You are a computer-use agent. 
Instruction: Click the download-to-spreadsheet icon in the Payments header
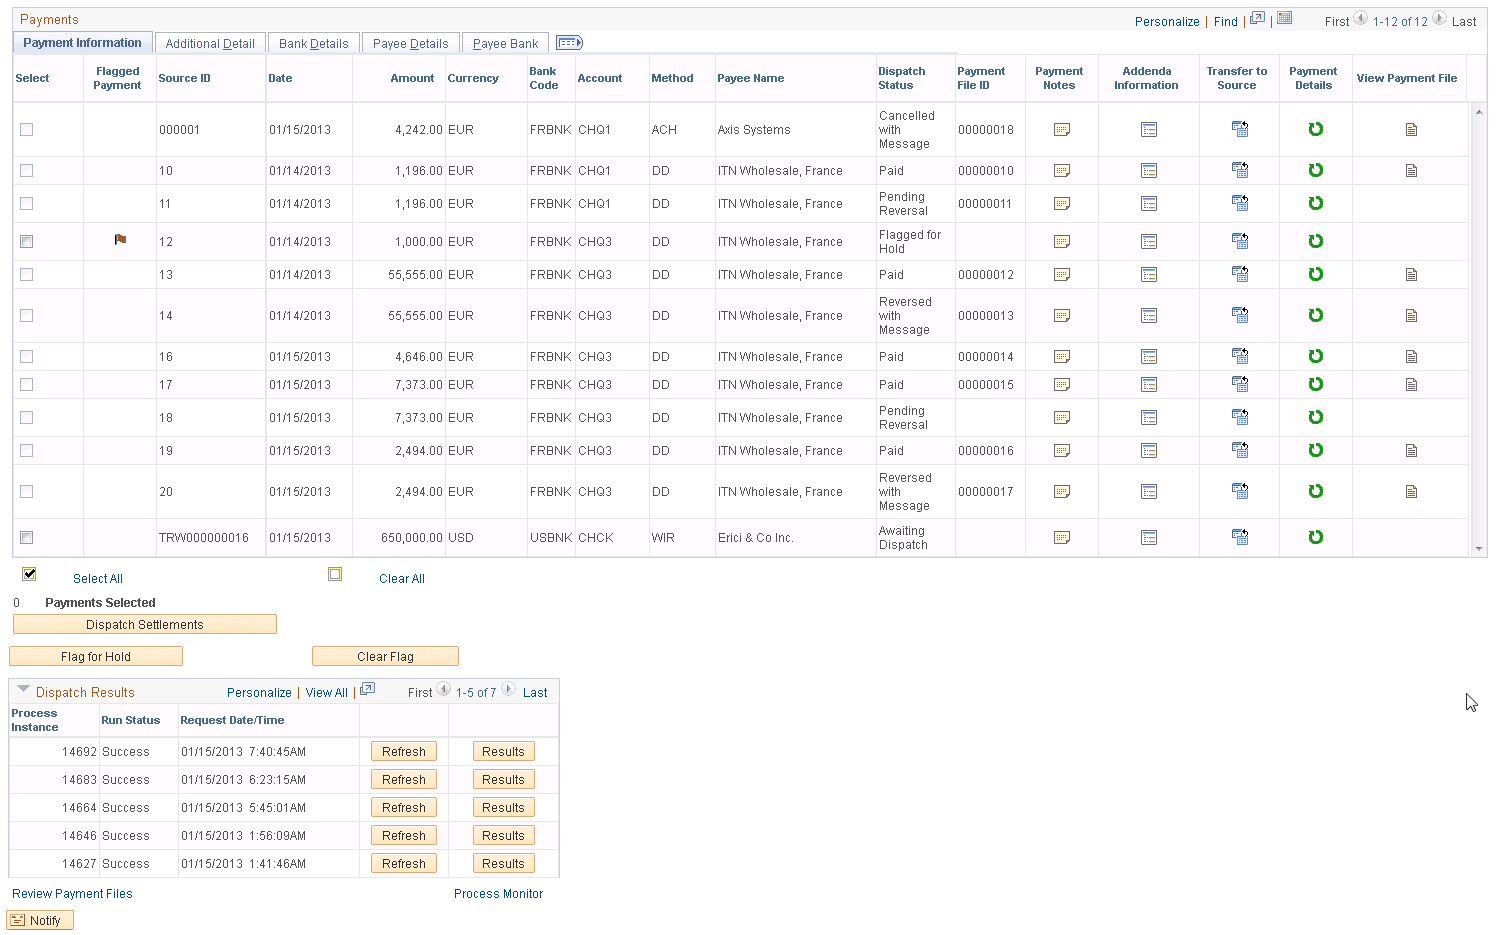click(x=1284, y=18)
